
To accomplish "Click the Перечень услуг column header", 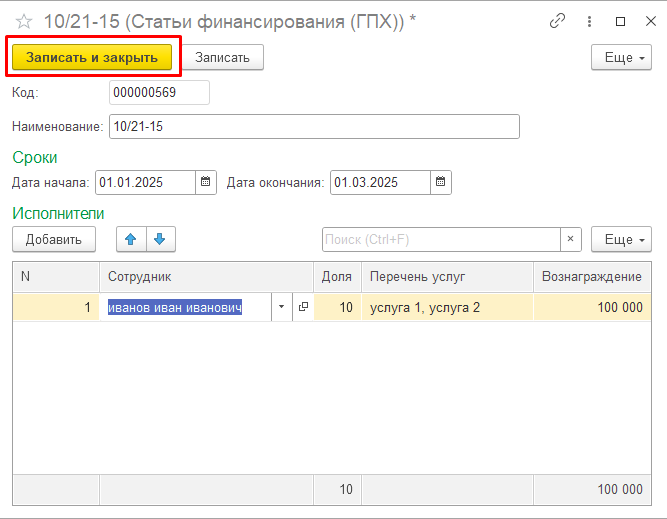I will pos(417,277).
